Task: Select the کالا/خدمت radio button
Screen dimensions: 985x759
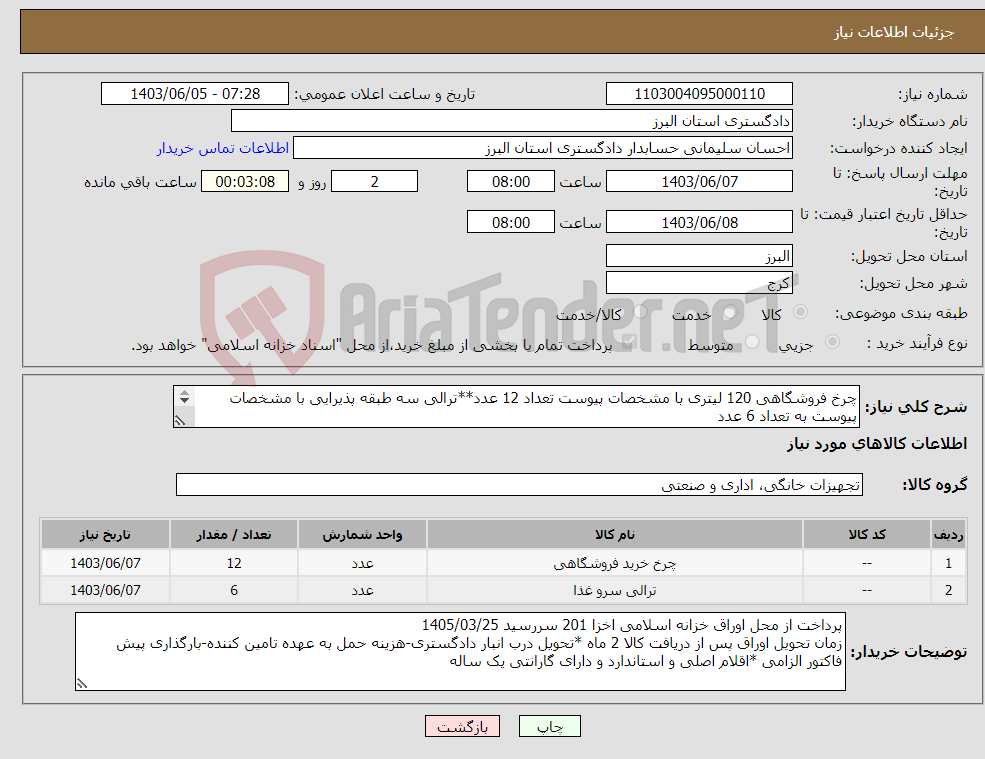Action: [640, 312]
